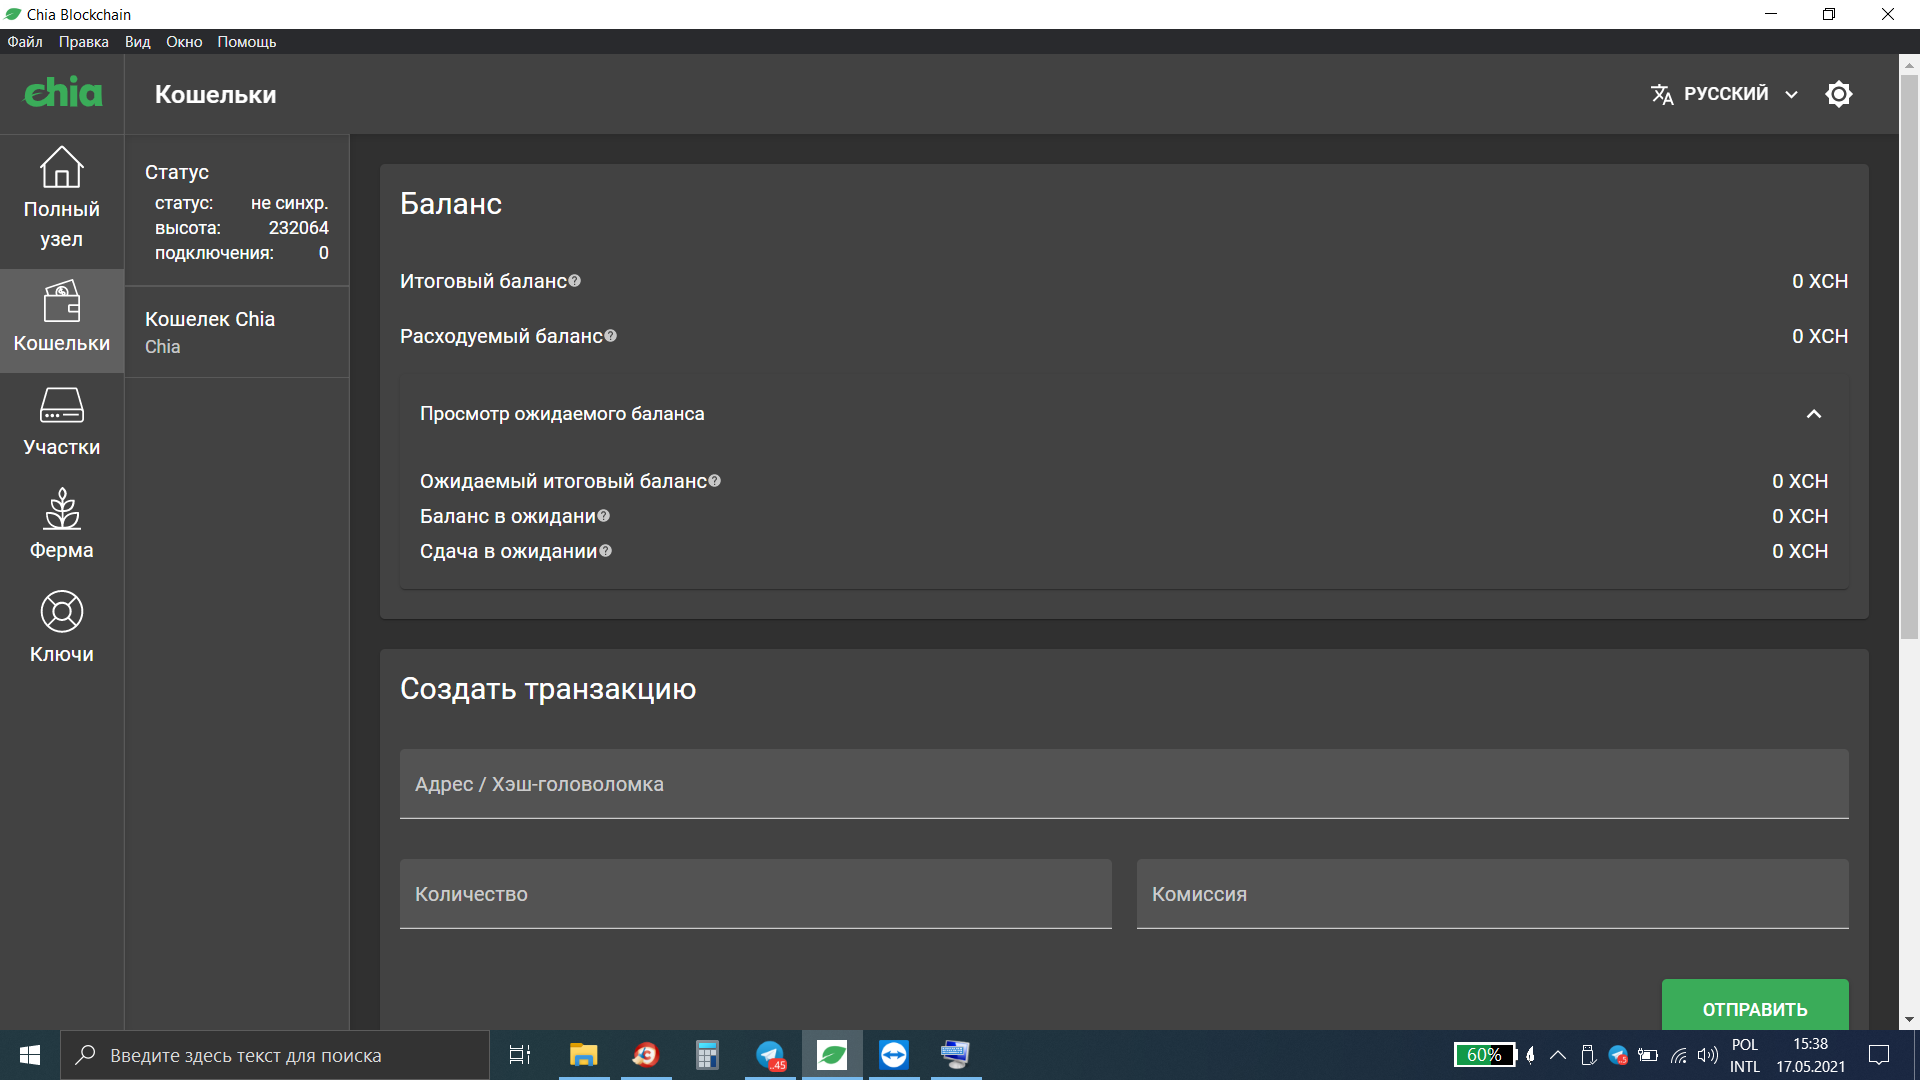
Task: Open the Файл menu
Action: (25, 42)
